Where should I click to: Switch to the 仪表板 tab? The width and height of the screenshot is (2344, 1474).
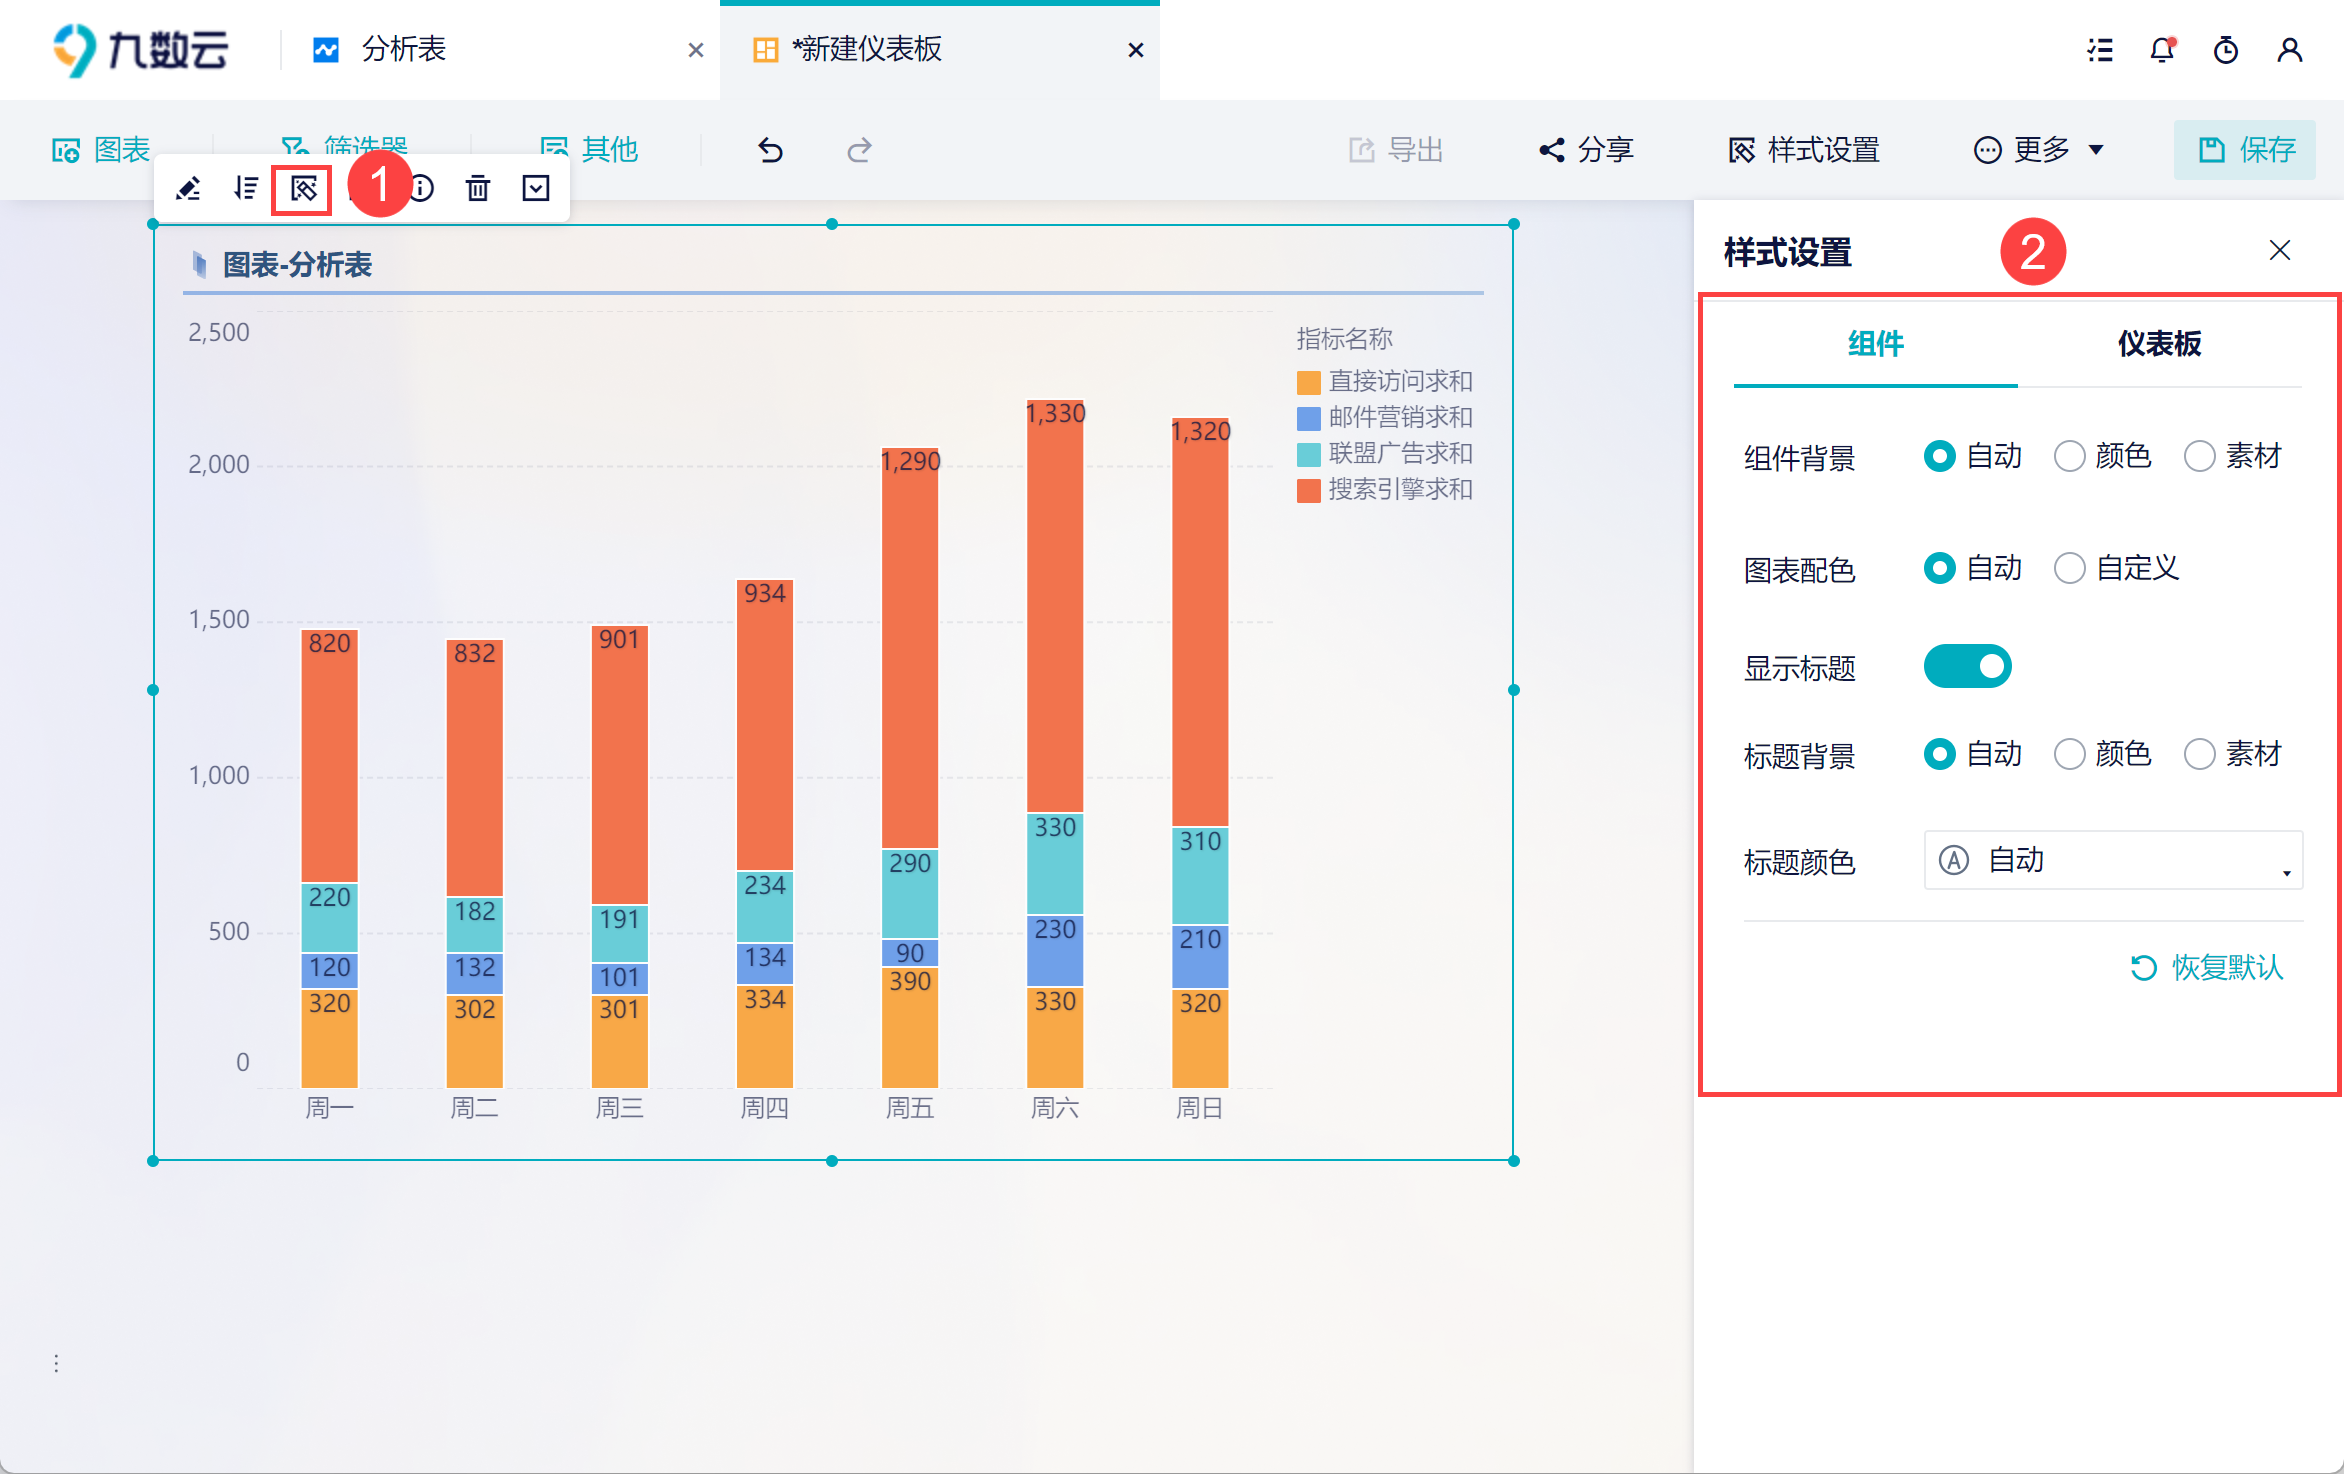(2159, 344)
